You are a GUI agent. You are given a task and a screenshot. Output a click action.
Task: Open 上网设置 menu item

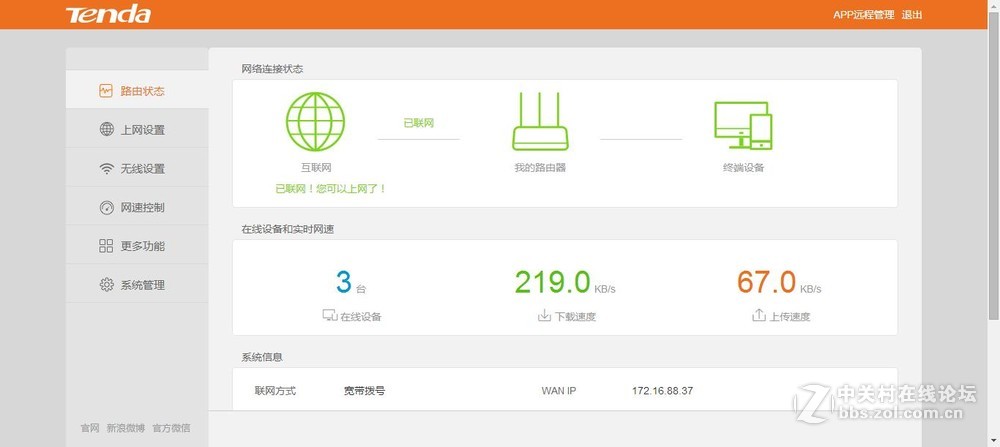[142, 130]
